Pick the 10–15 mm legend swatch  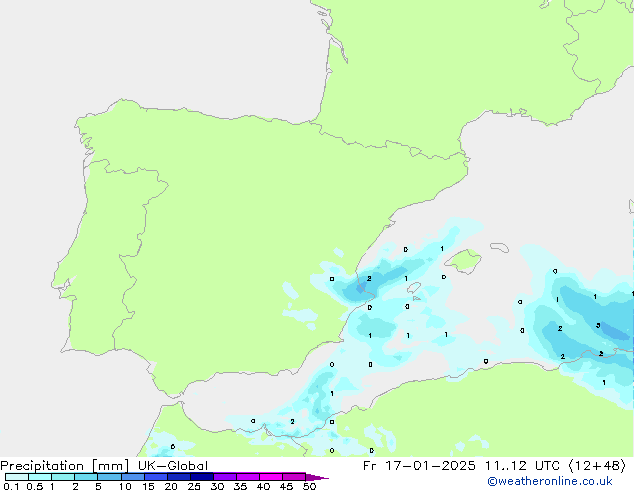pyautogui.click(x=133, y=477)
